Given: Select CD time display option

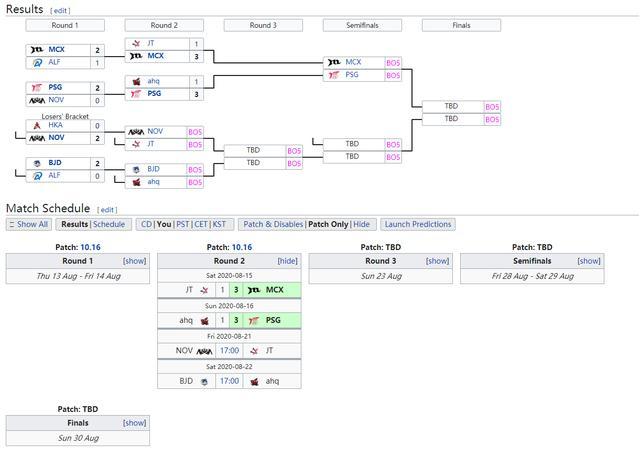Looking at the screenshot, I should tap(146, 224).
